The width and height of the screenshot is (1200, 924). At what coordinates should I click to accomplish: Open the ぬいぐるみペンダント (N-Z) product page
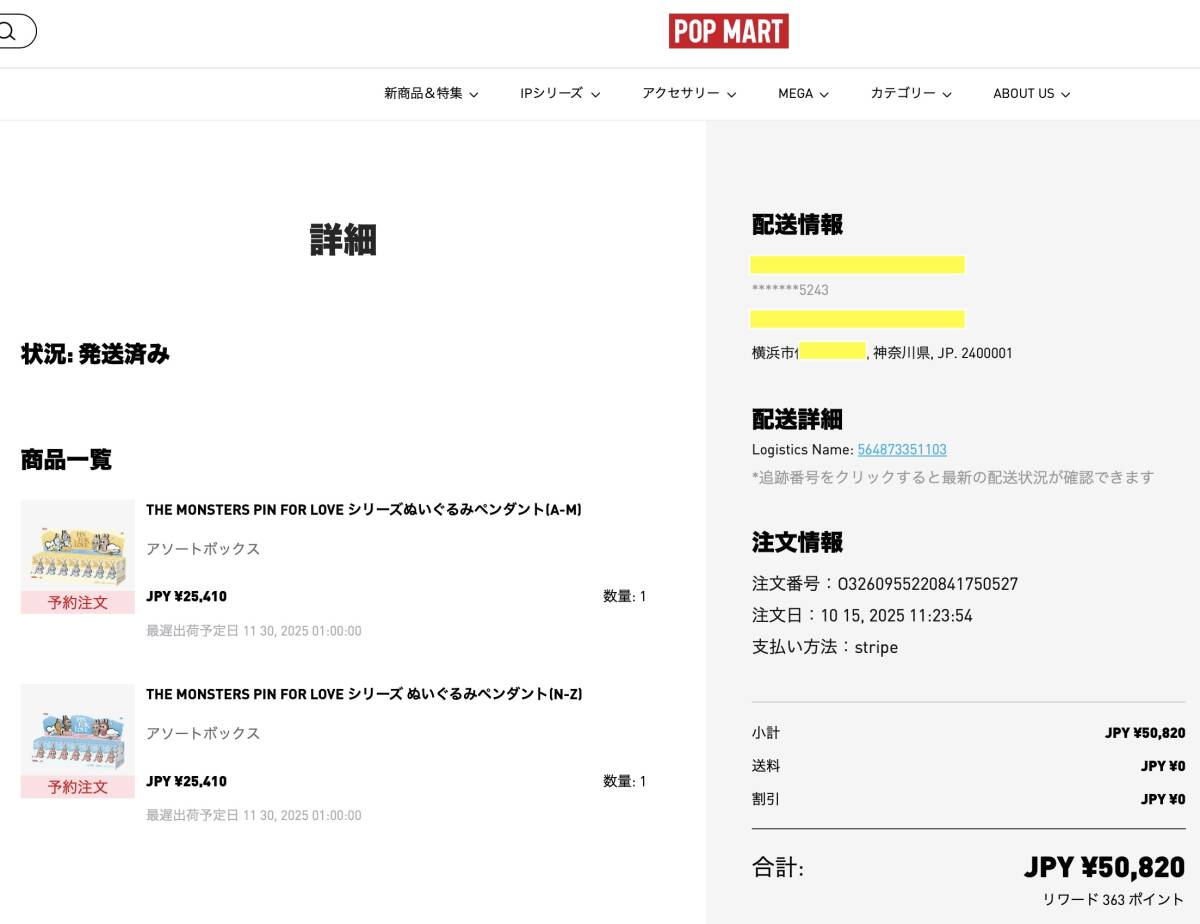(364, 694)
